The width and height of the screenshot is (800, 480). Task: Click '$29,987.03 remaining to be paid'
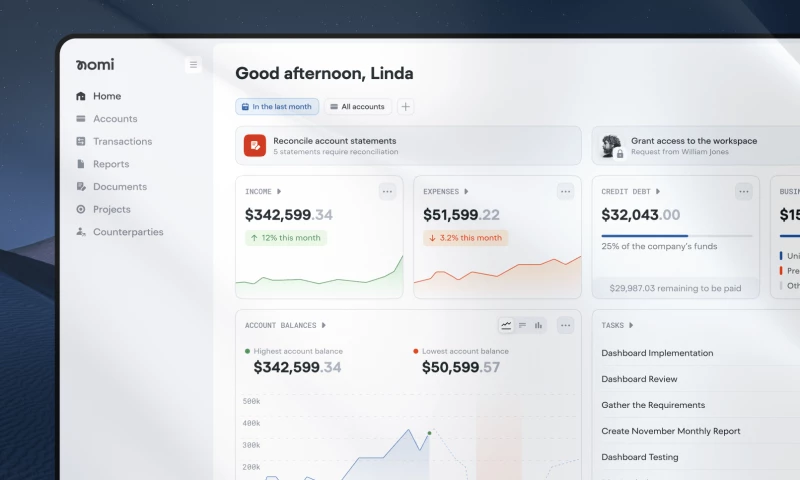pos(675,288)
